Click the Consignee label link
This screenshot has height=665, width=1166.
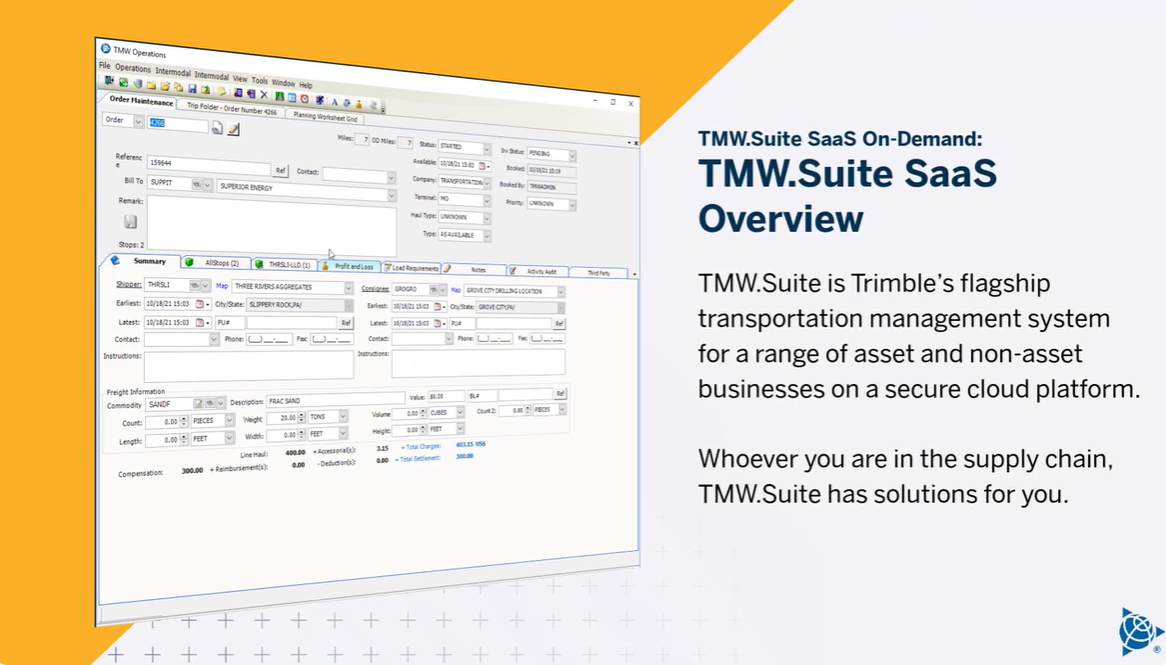coord(375,289)
